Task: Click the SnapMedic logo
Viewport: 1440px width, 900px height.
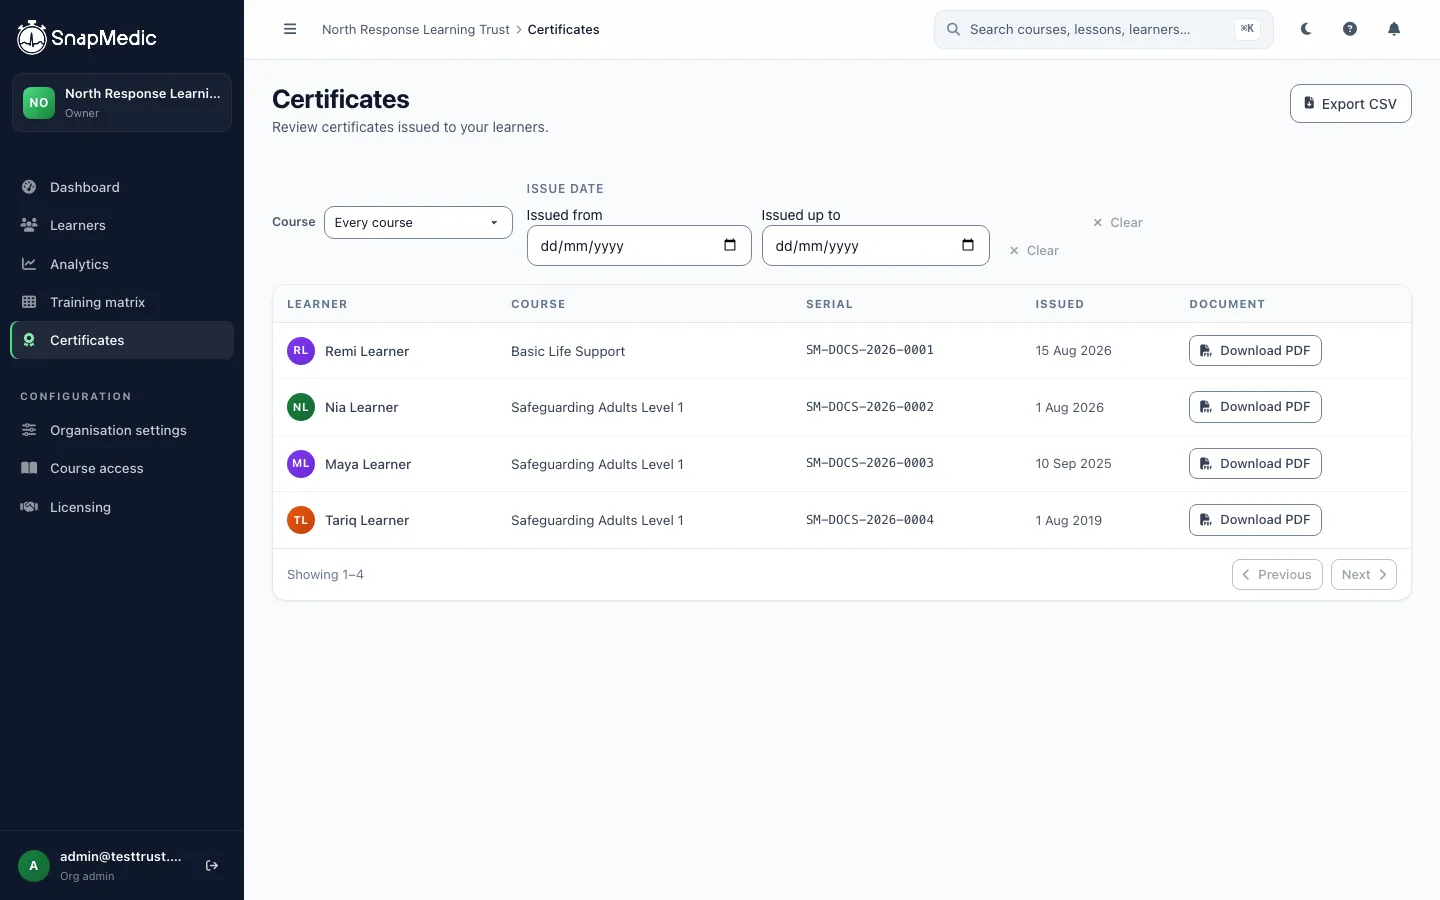Action: coord(87,38)
